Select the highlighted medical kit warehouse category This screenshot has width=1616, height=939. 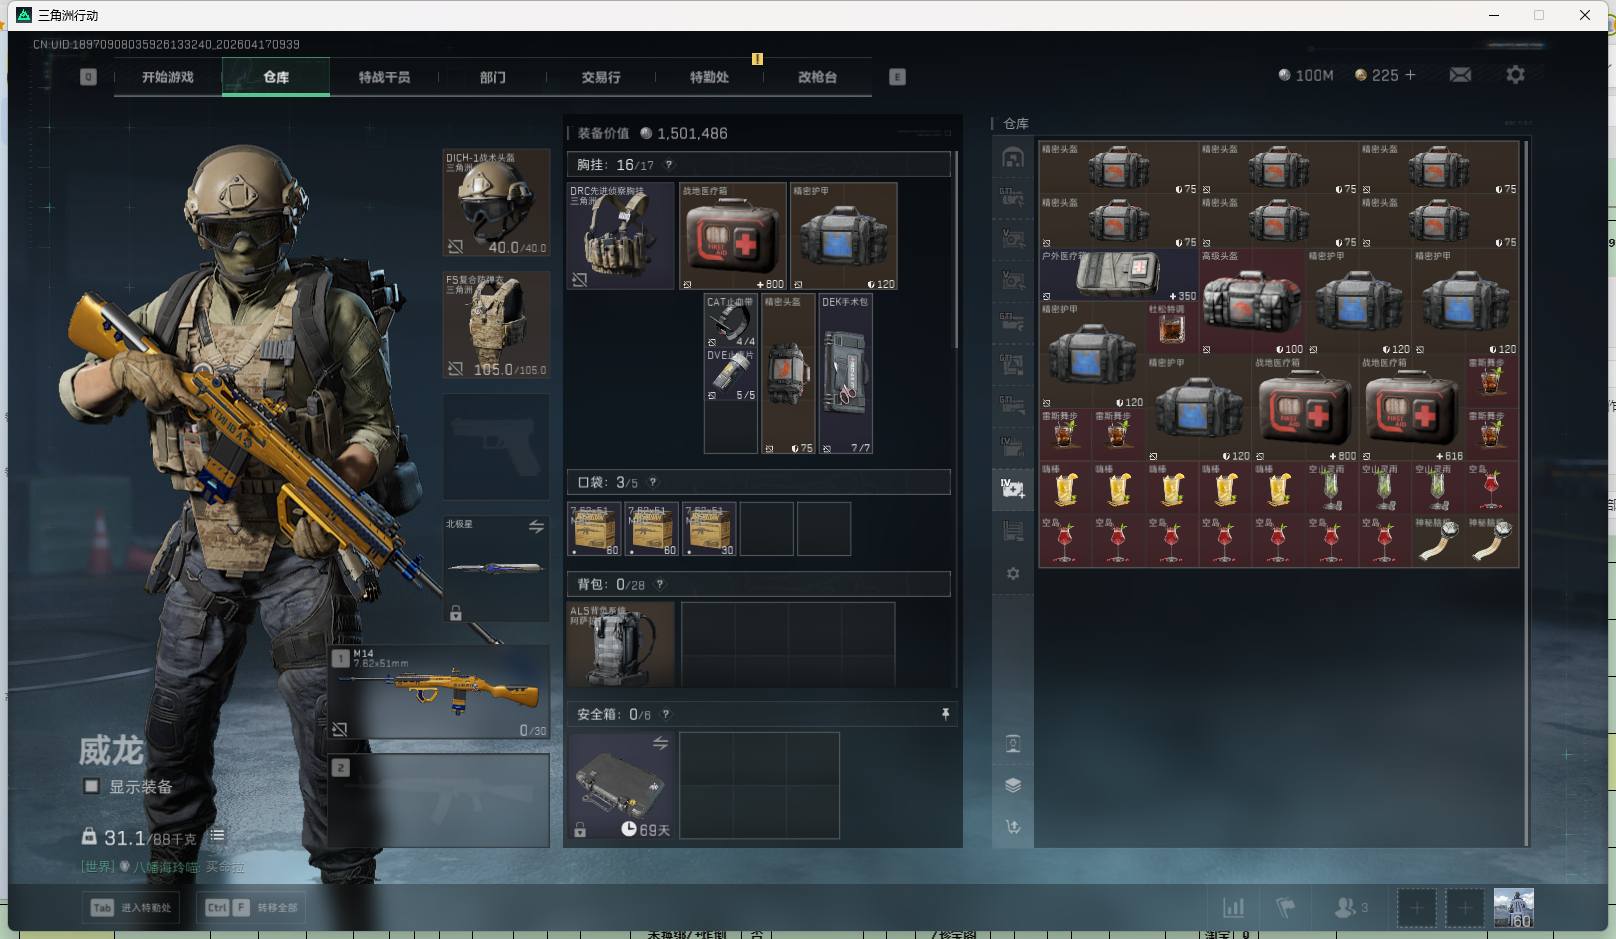(1013, 489)
